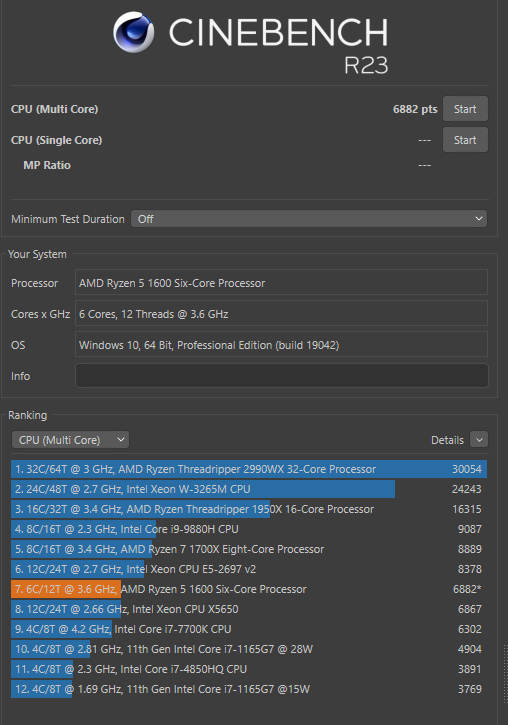The image size is (508, 725).
Task: Select ranking row Ryzen 7 1700X Eight-Core
Action: pos(249,549)
